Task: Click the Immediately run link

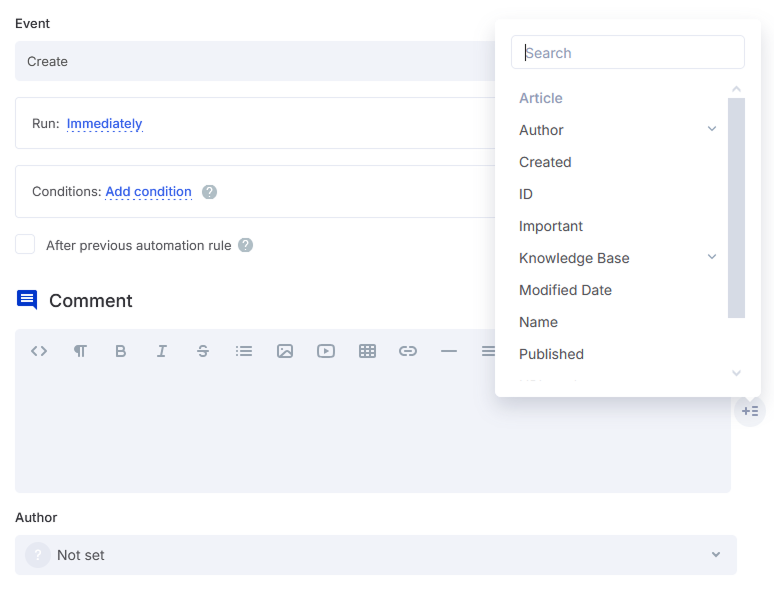Action: point(104,124)
